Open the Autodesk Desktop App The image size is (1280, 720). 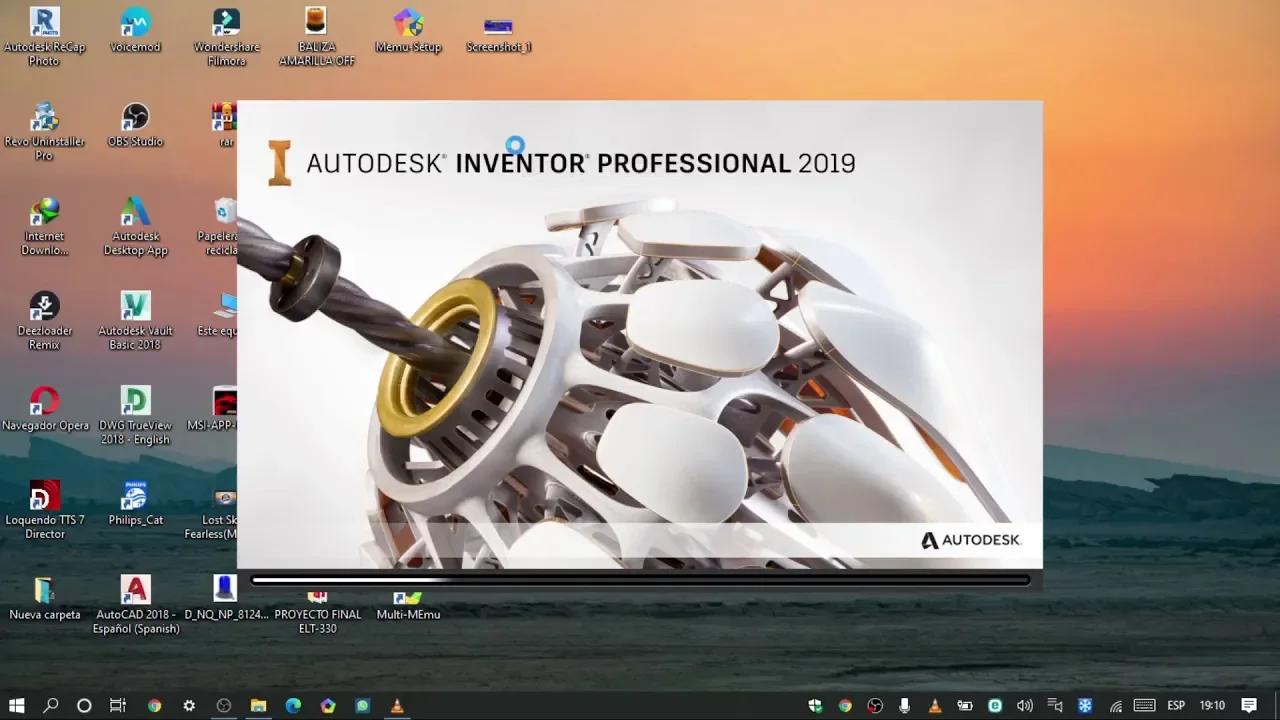click(135, 212)
